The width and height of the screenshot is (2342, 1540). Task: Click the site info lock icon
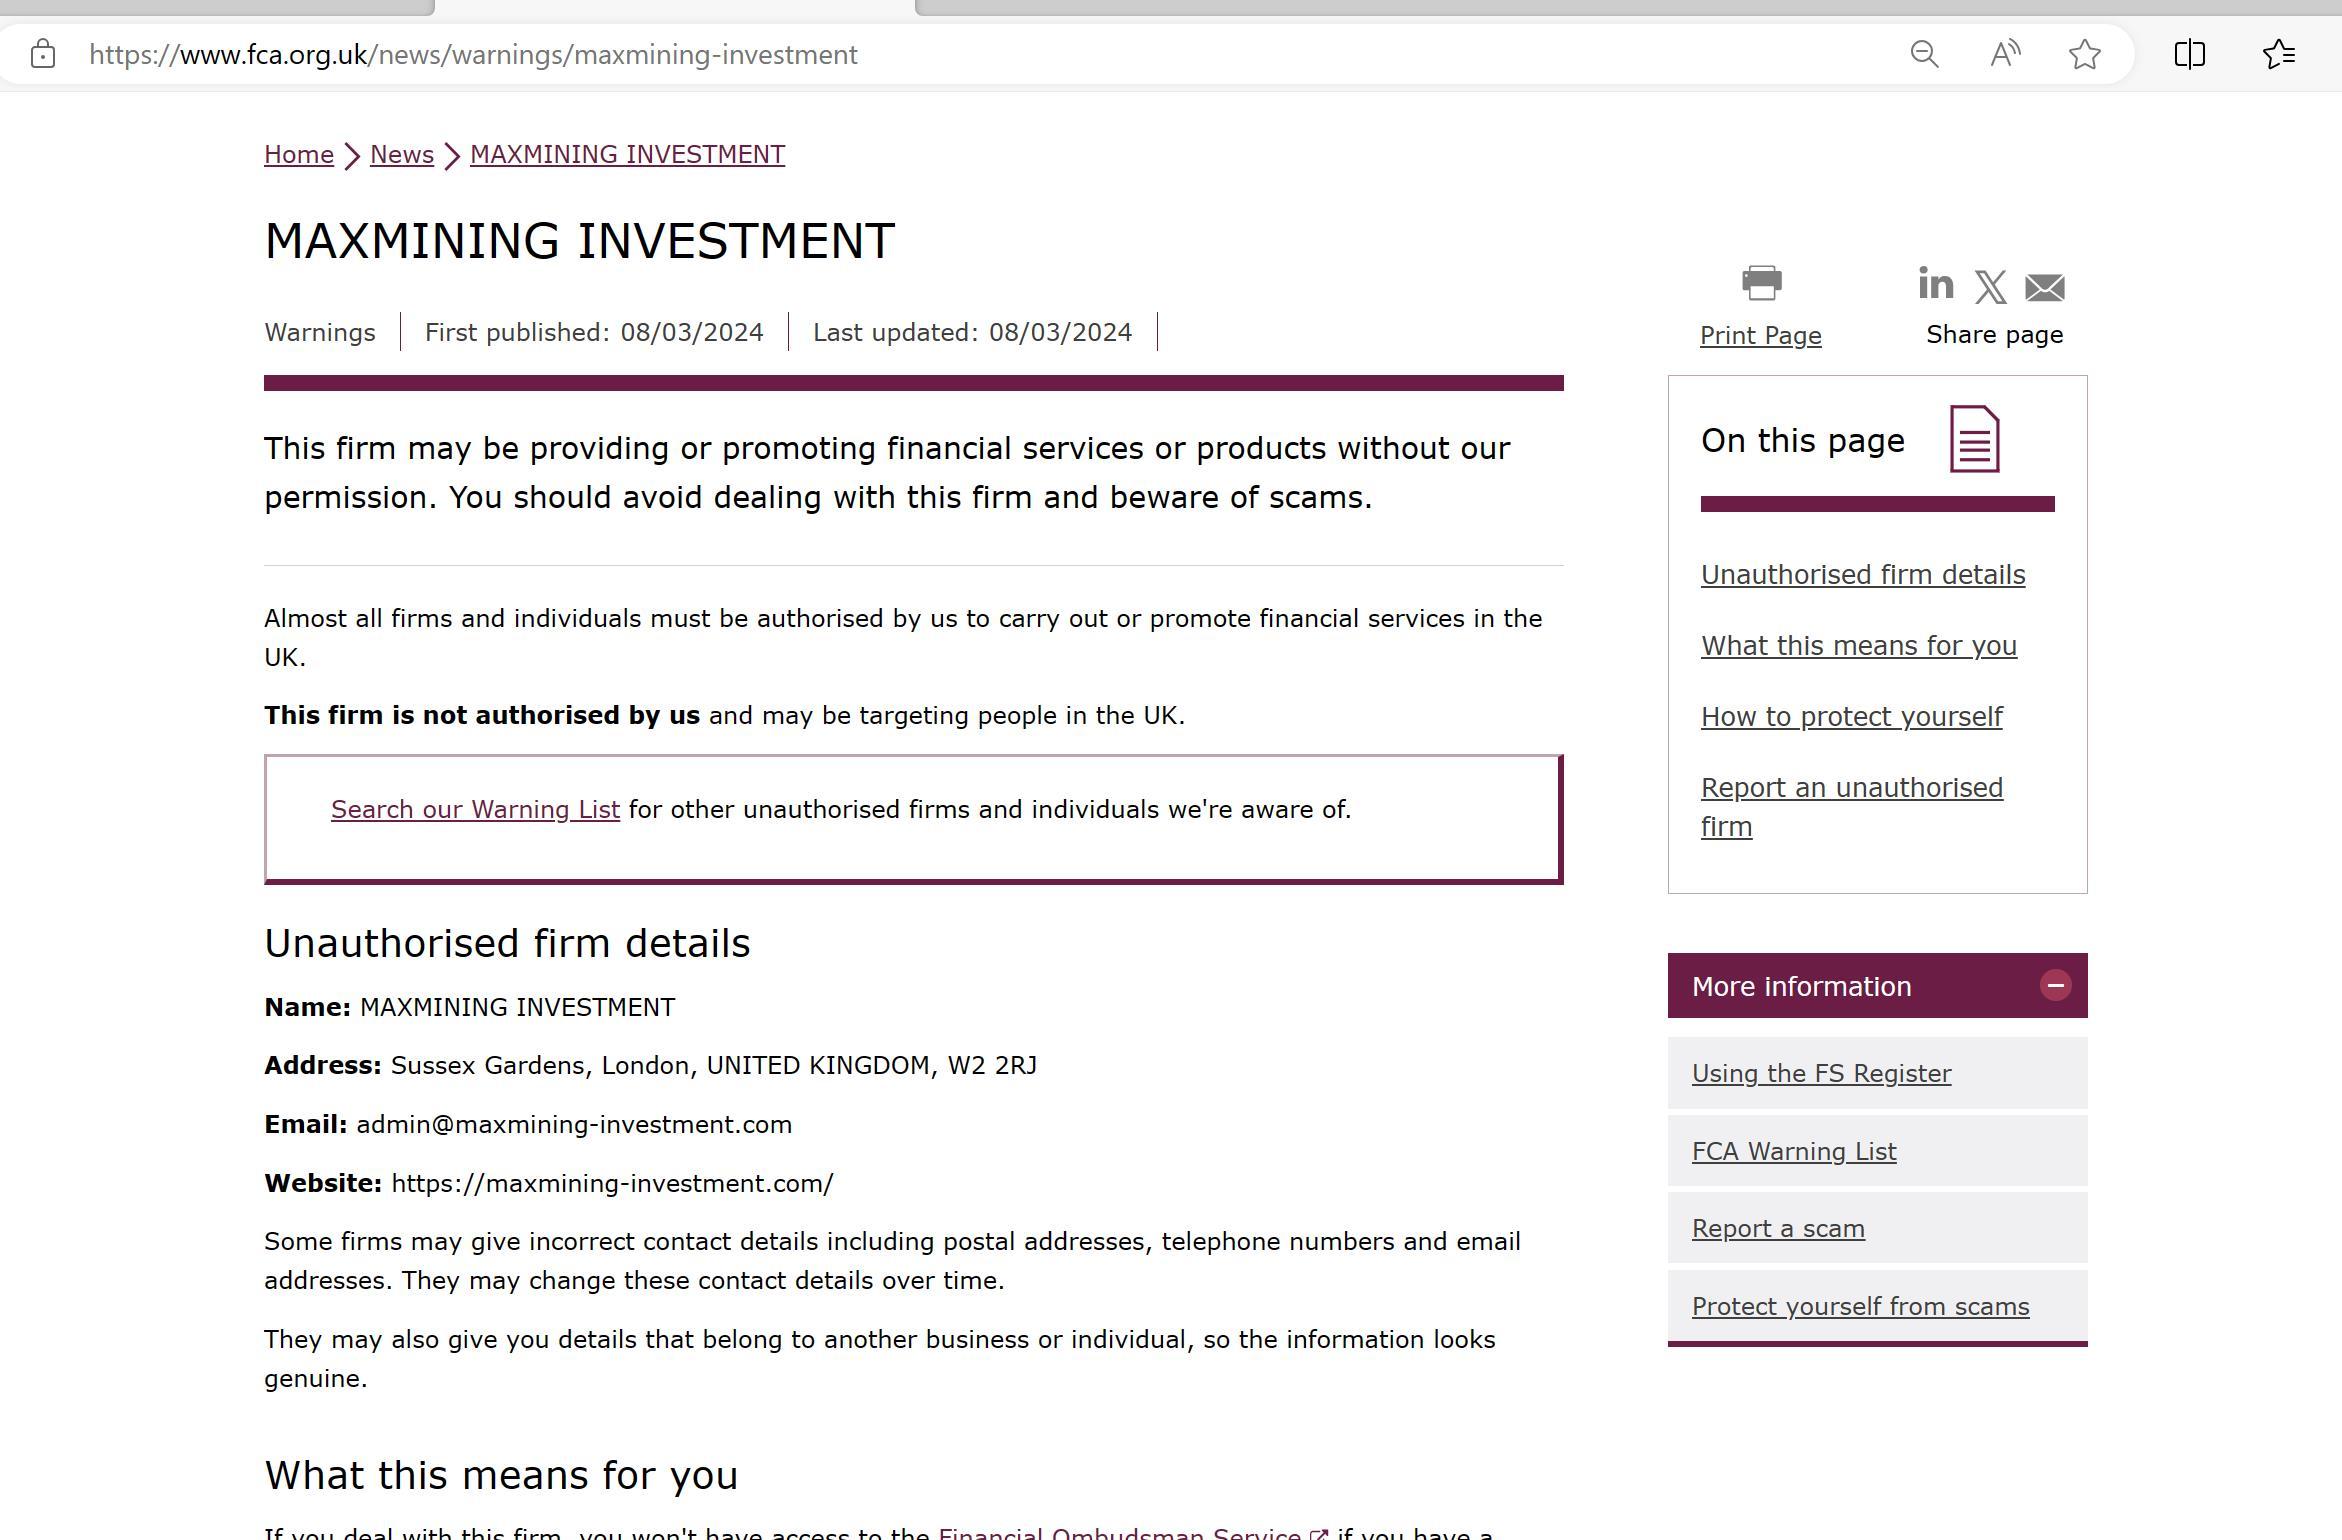pos(43,54)
